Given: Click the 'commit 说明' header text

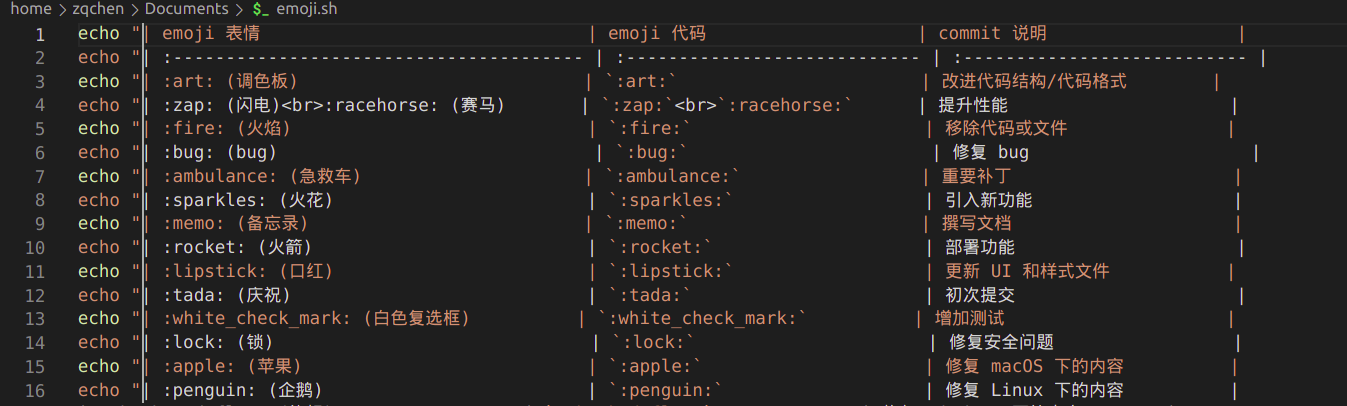Looking at the screenshot, I should [x=992, y=34].
